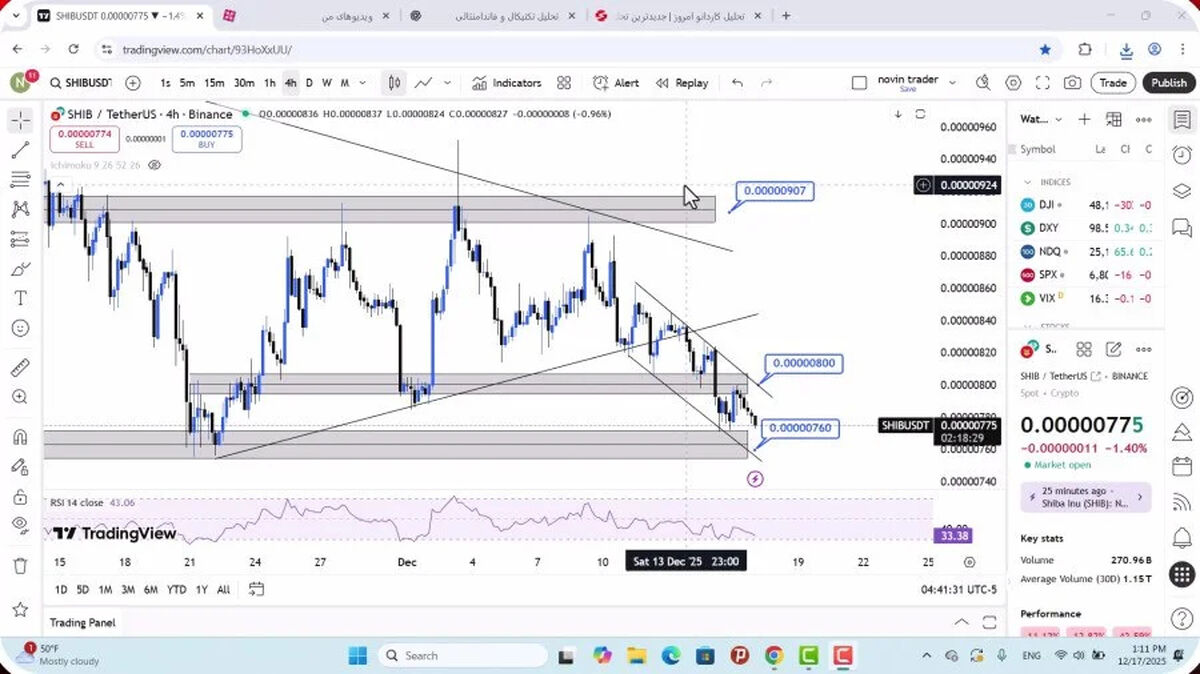Expand the novin trader layout dropdown
The width and height of the screenshot is (1200, 674).
pos(952,82)
